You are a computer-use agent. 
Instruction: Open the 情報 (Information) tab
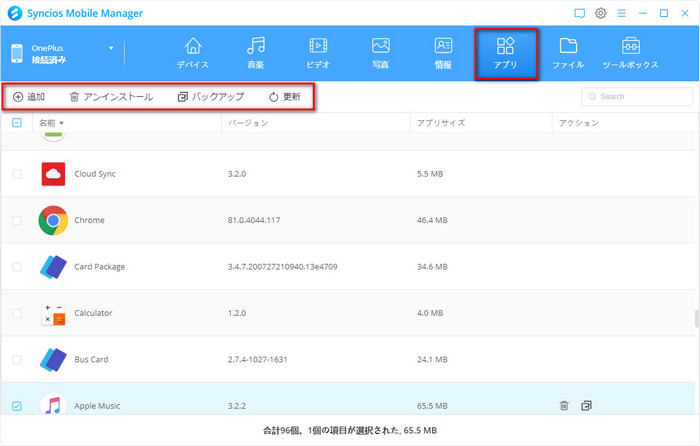click(x=443, y=53)
